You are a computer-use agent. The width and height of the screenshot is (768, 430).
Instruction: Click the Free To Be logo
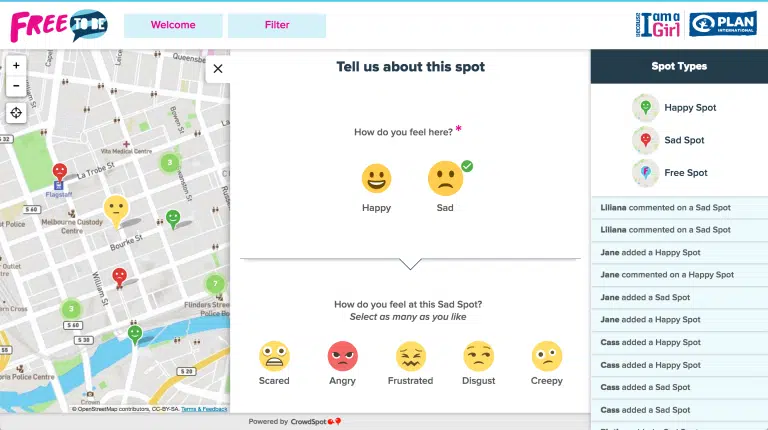[59, 25]
